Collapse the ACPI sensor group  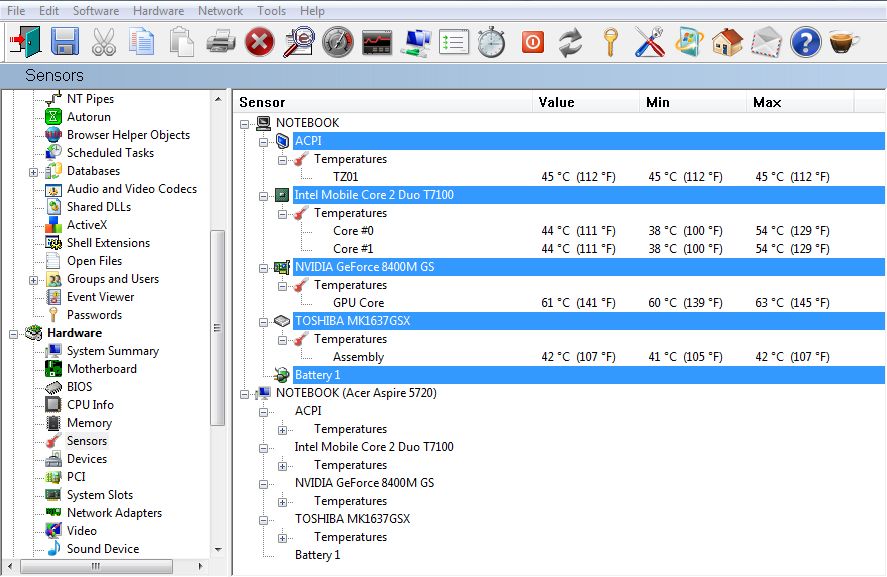265,141
